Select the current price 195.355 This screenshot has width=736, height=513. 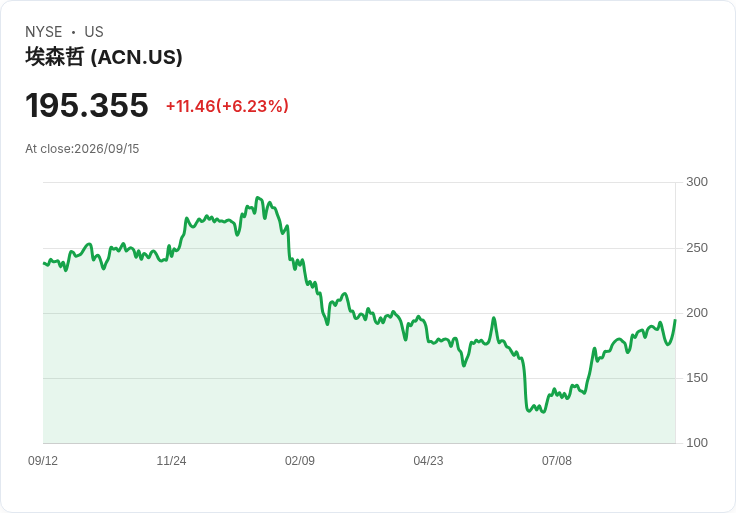(87, 105)
